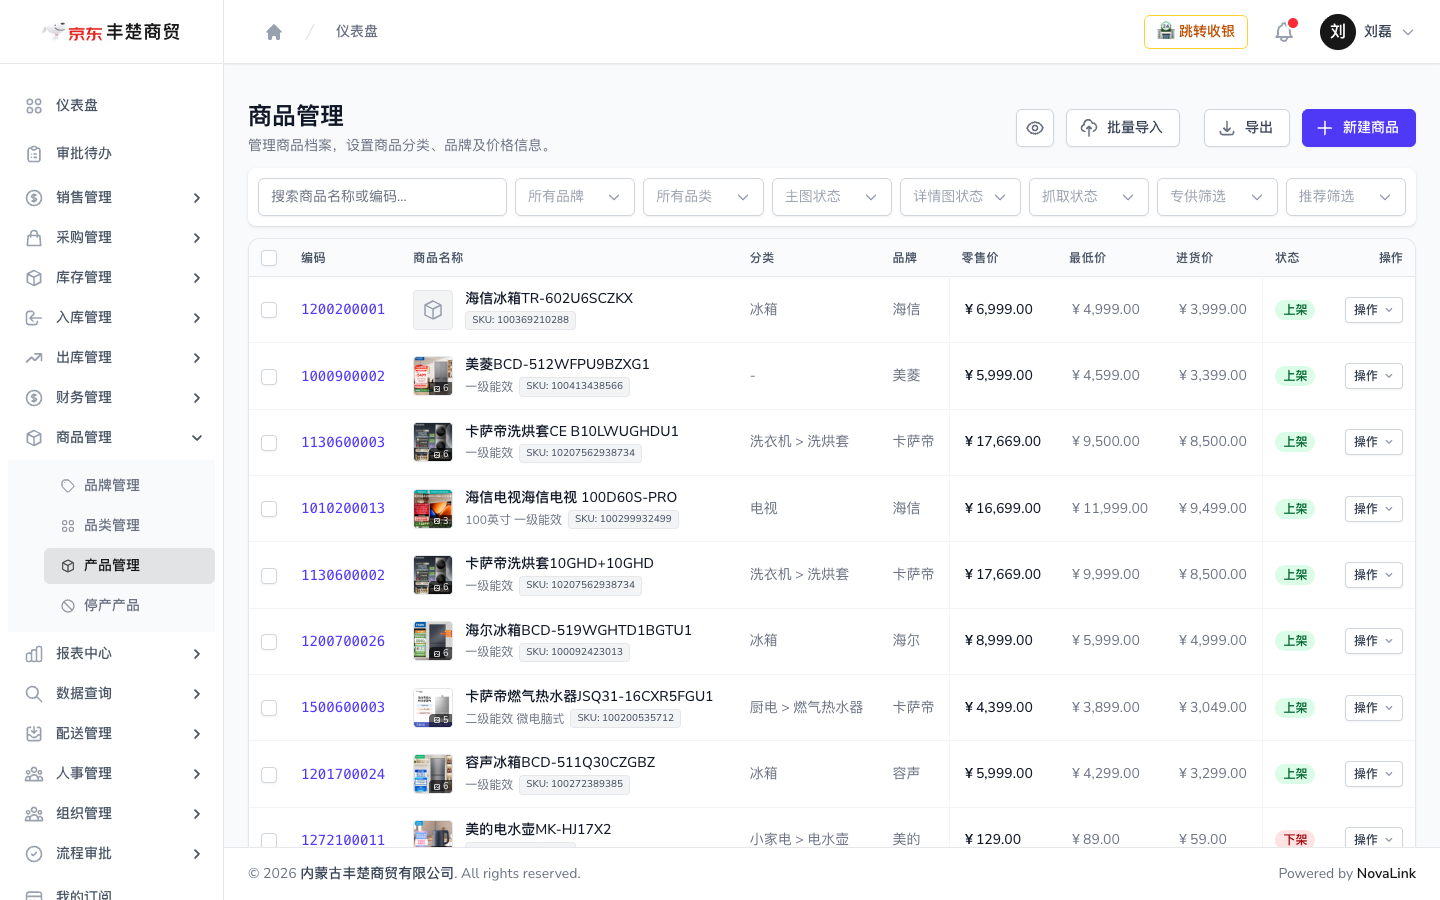1440x900 pixels.
Task: Click 报表中心 chart icon
Action: pyautogui.click(x=34, y=654)
